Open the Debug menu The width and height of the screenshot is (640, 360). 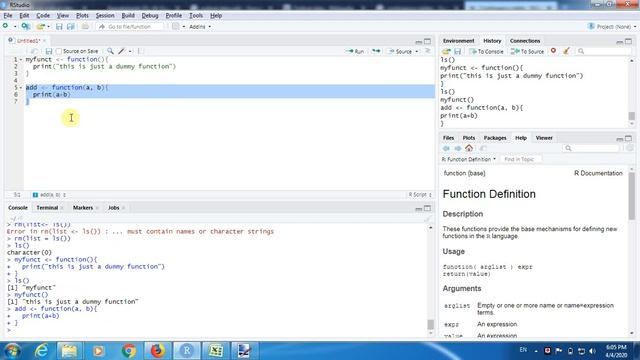pos(150,16)
